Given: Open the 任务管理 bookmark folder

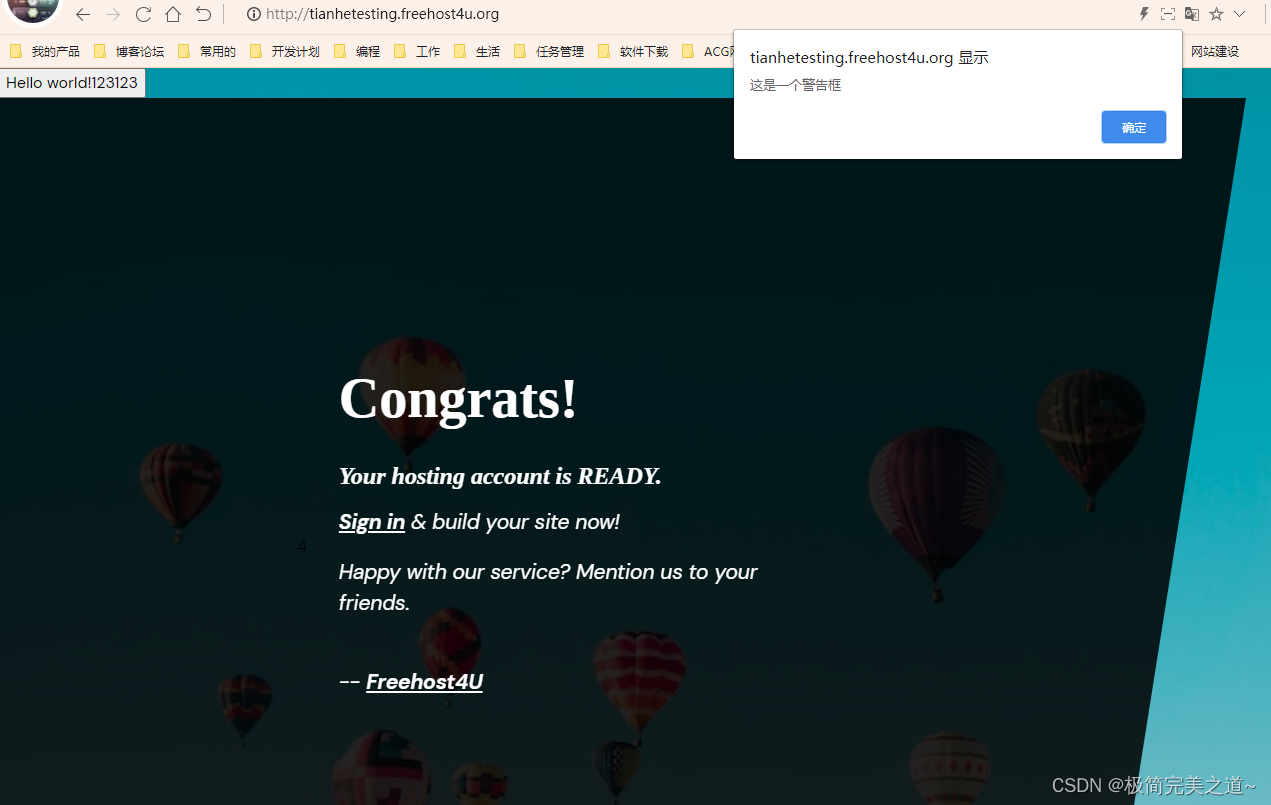Looking at the screenshot, I should 549,51.
